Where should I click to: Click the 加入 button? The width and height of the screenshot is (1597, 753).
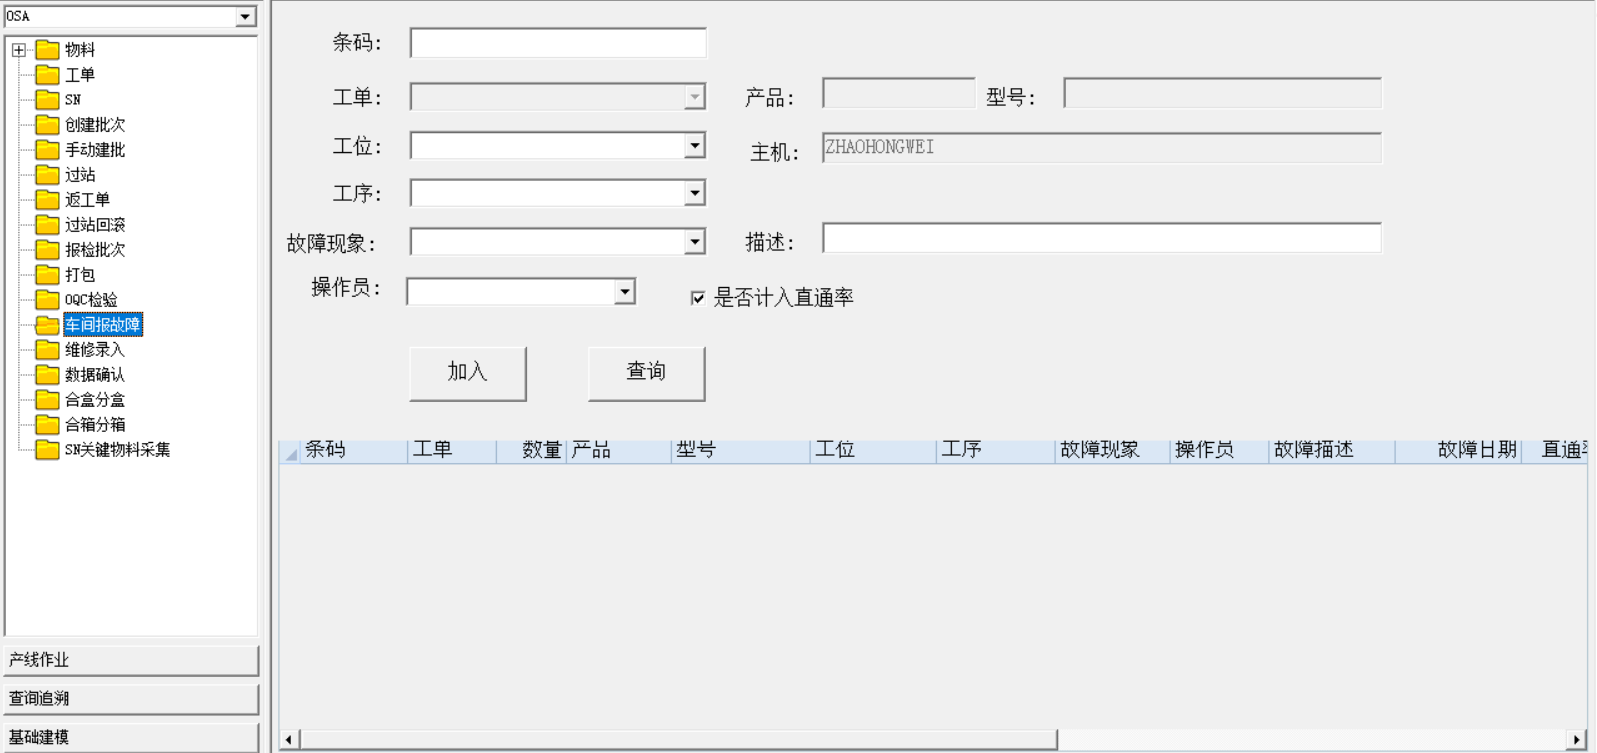(467, 373)
